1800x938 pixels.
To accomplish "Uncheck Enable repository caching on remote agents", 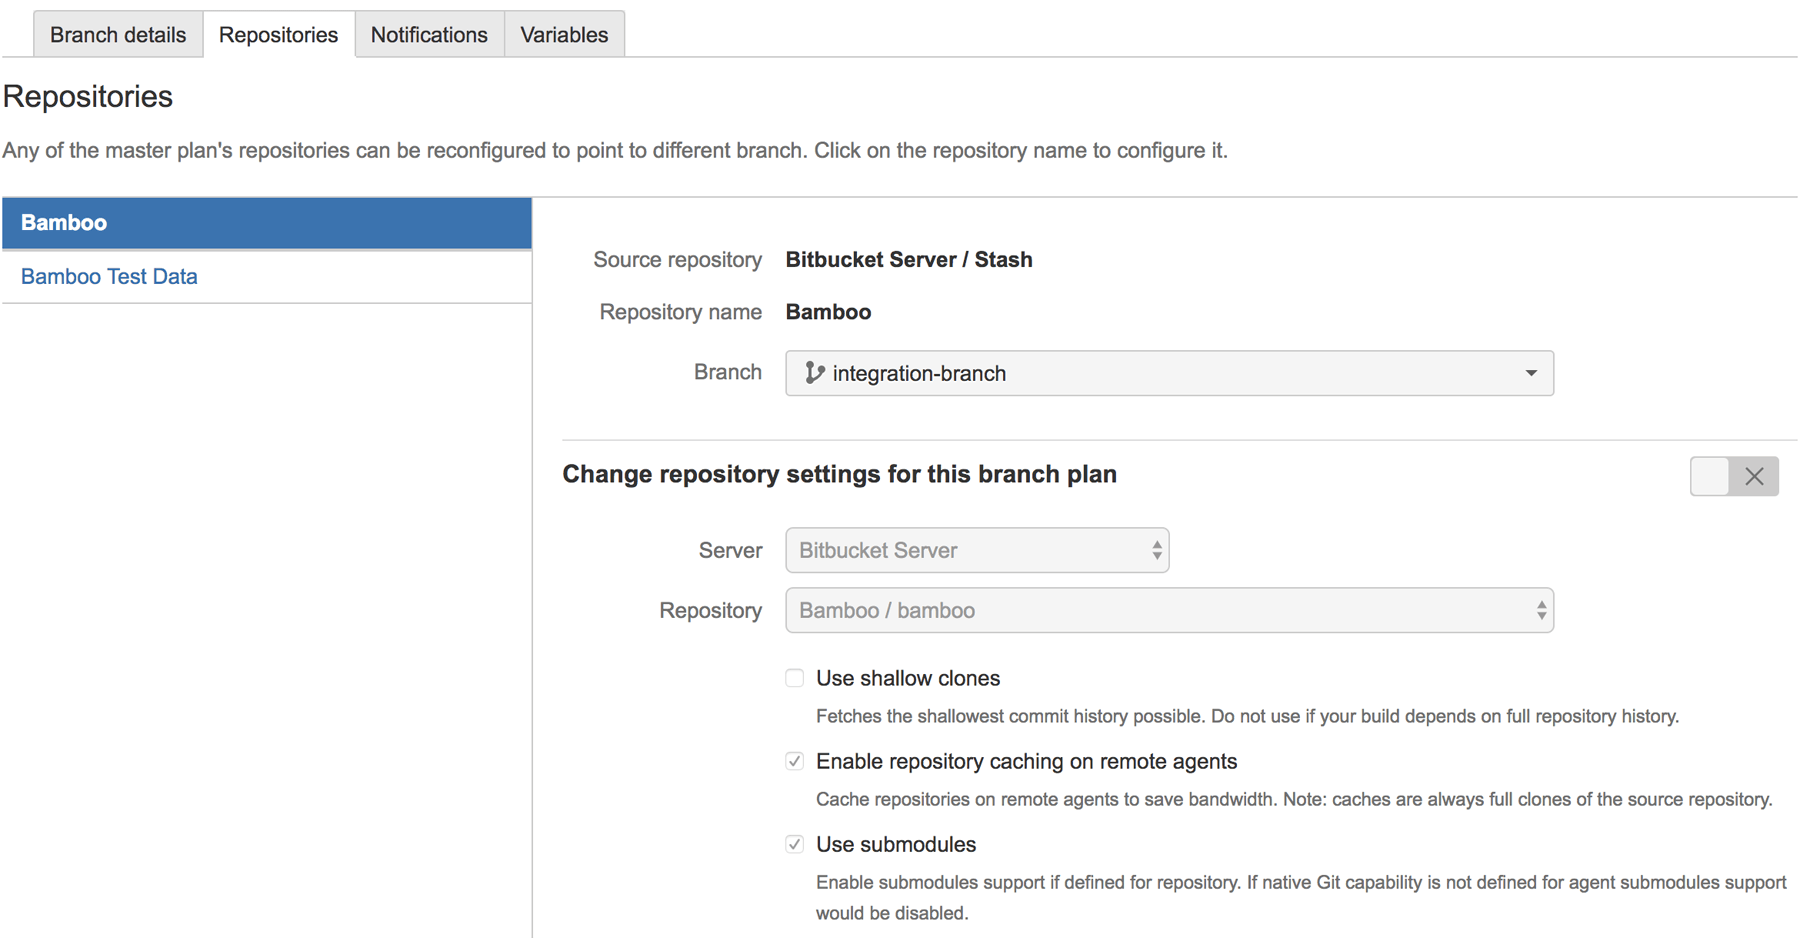I will 795,761.
